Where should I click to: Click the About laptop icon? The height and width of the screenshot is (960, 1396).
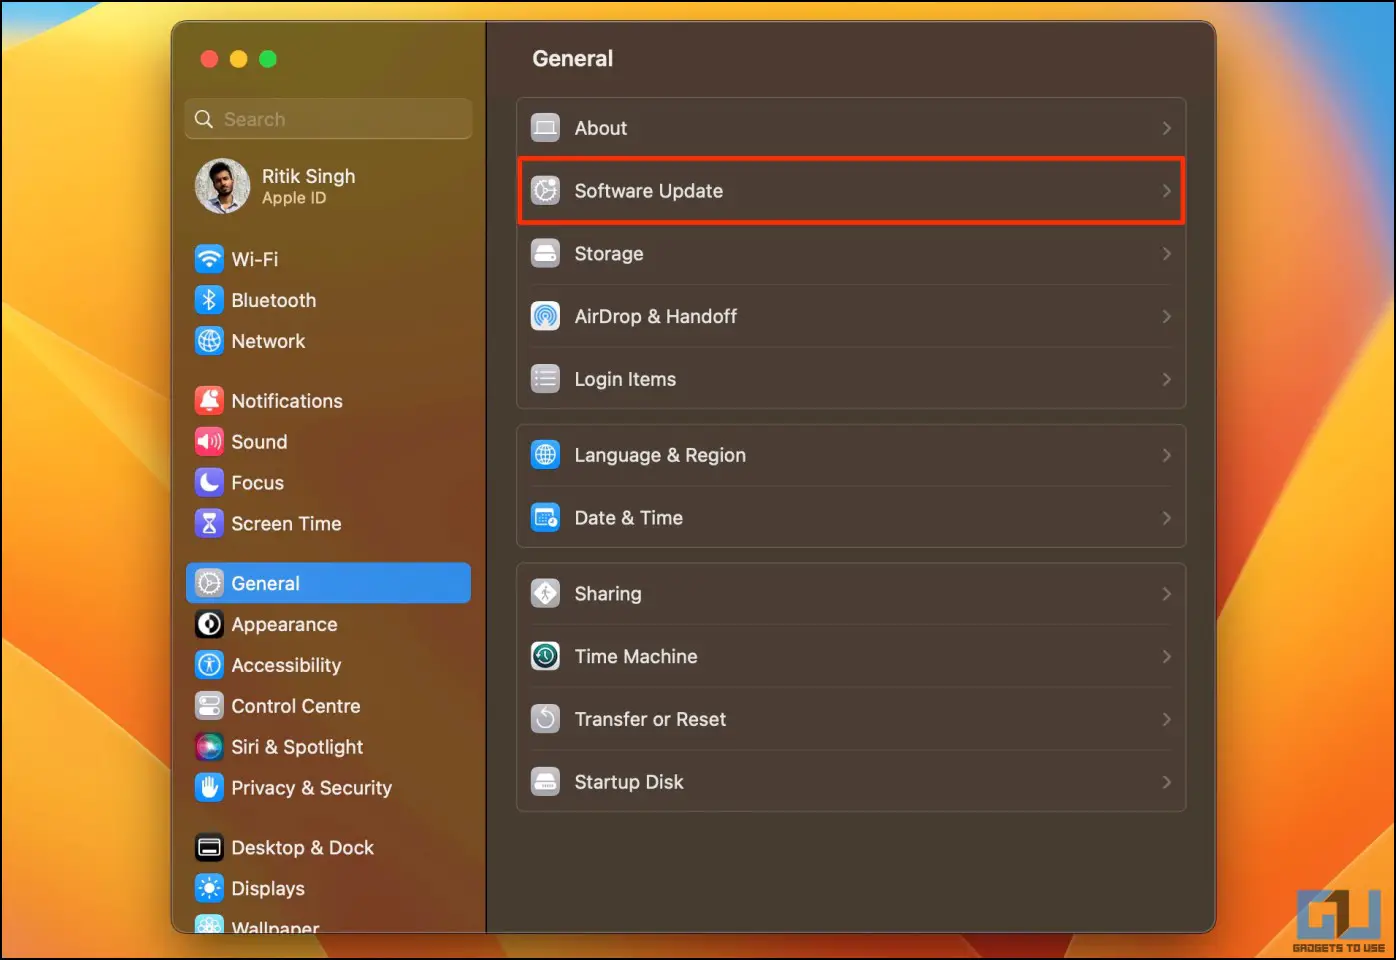pyautogui.click(x=545, y=128)
